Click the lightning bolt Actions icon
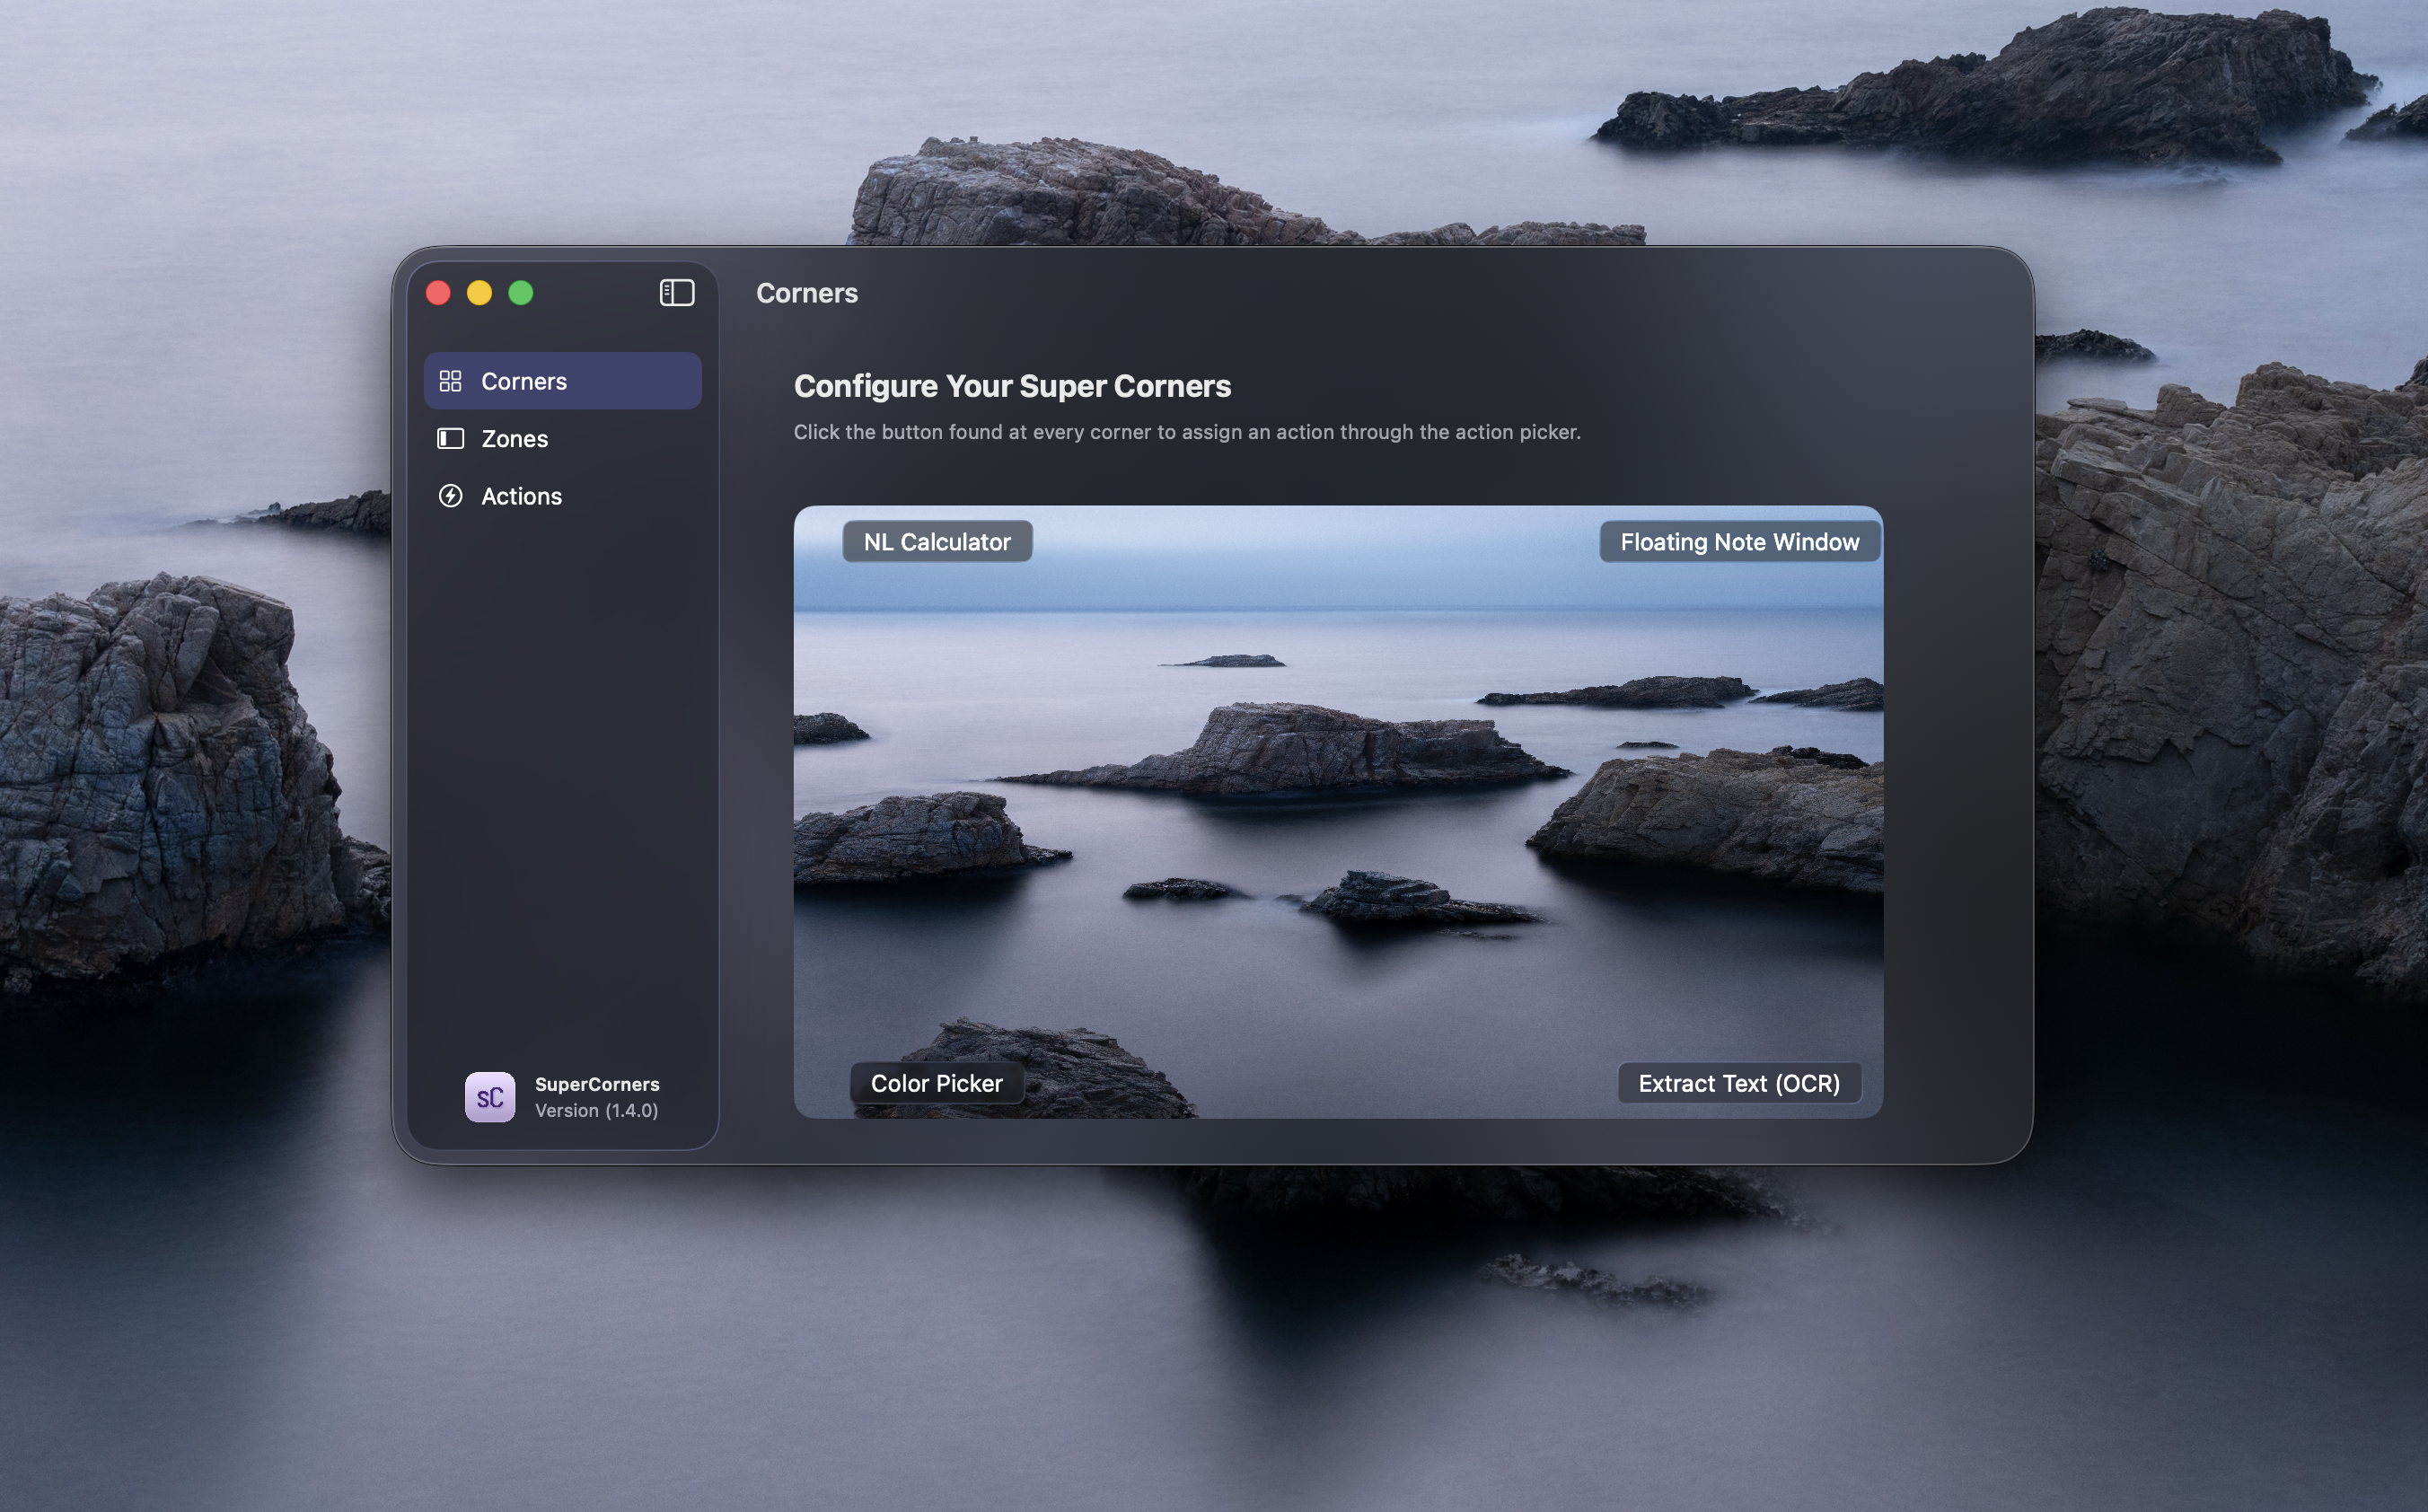The width and height of the screenshot is (2428, 1512). click(x=450, y=496)
